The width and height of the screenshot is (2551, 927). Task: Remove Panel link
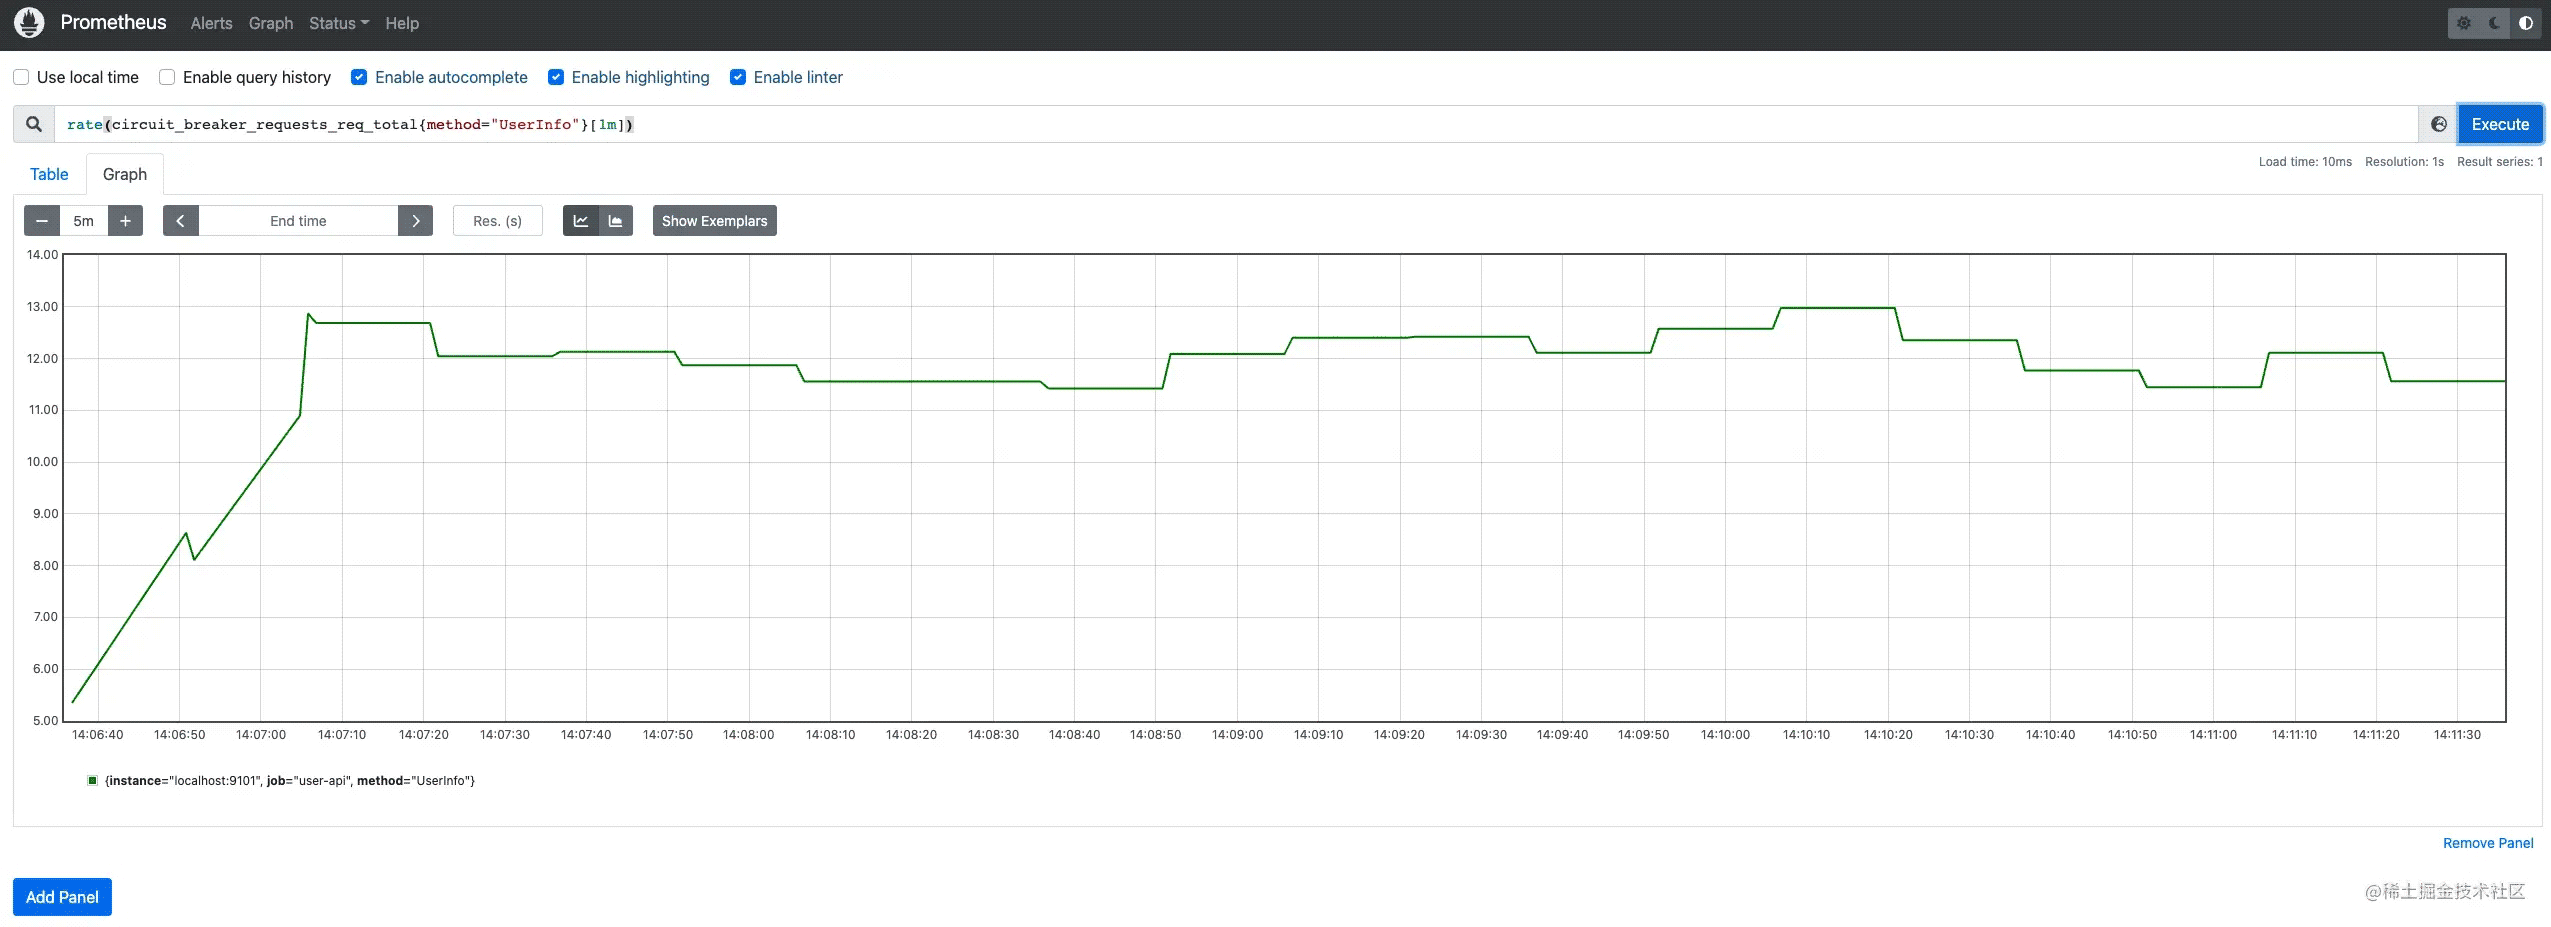click(2488, 843)
